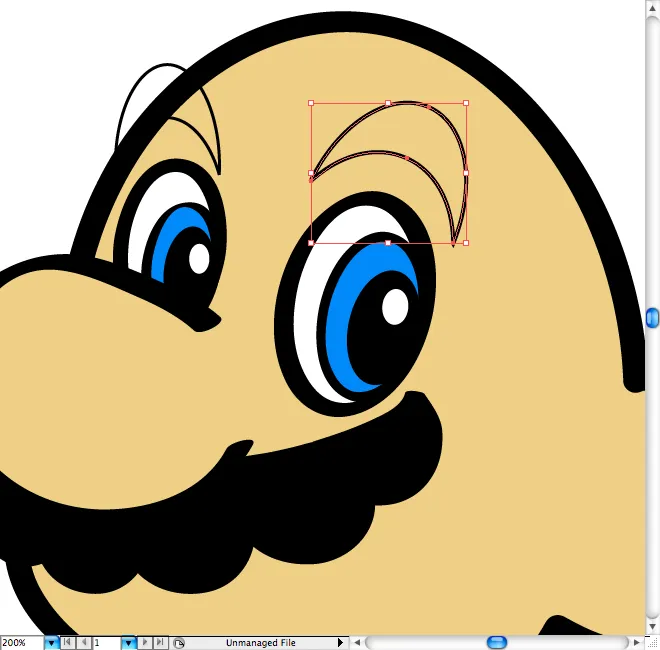
Task: Go to the last artboard
Action: pos(160,642)
